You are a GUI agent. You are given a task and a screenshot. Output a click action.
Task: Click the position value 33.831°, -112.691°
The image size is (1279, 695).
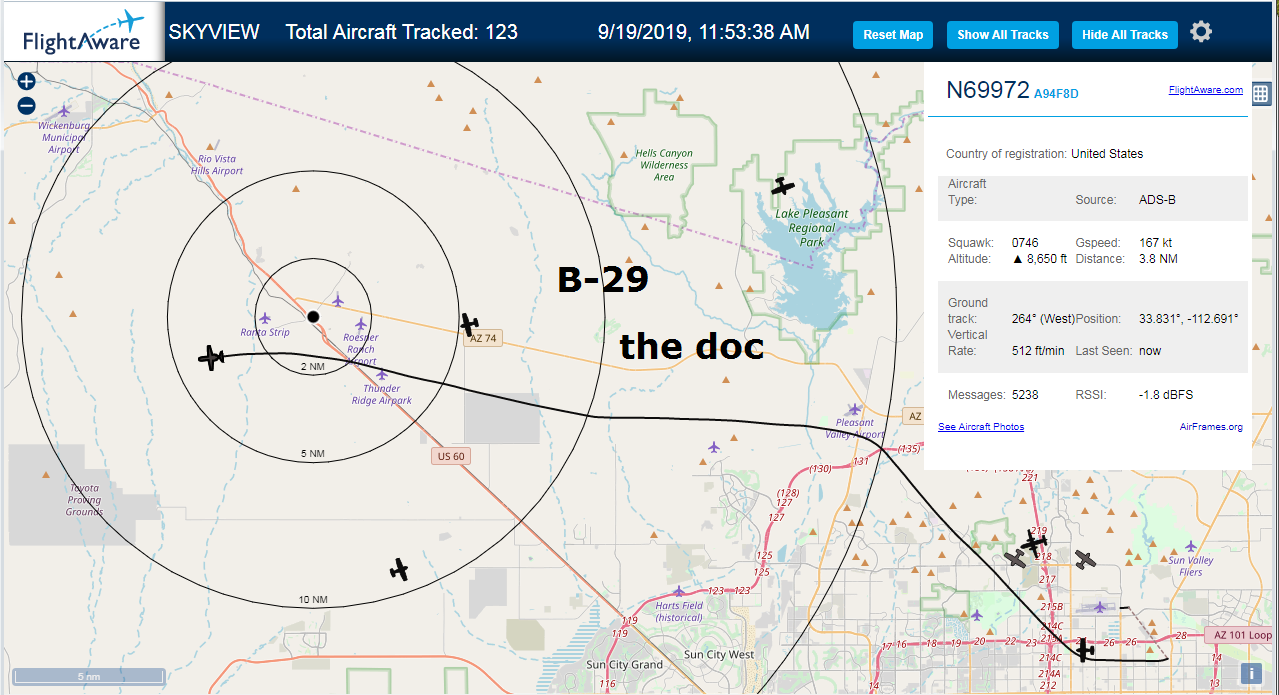(x=1189, y=319)
